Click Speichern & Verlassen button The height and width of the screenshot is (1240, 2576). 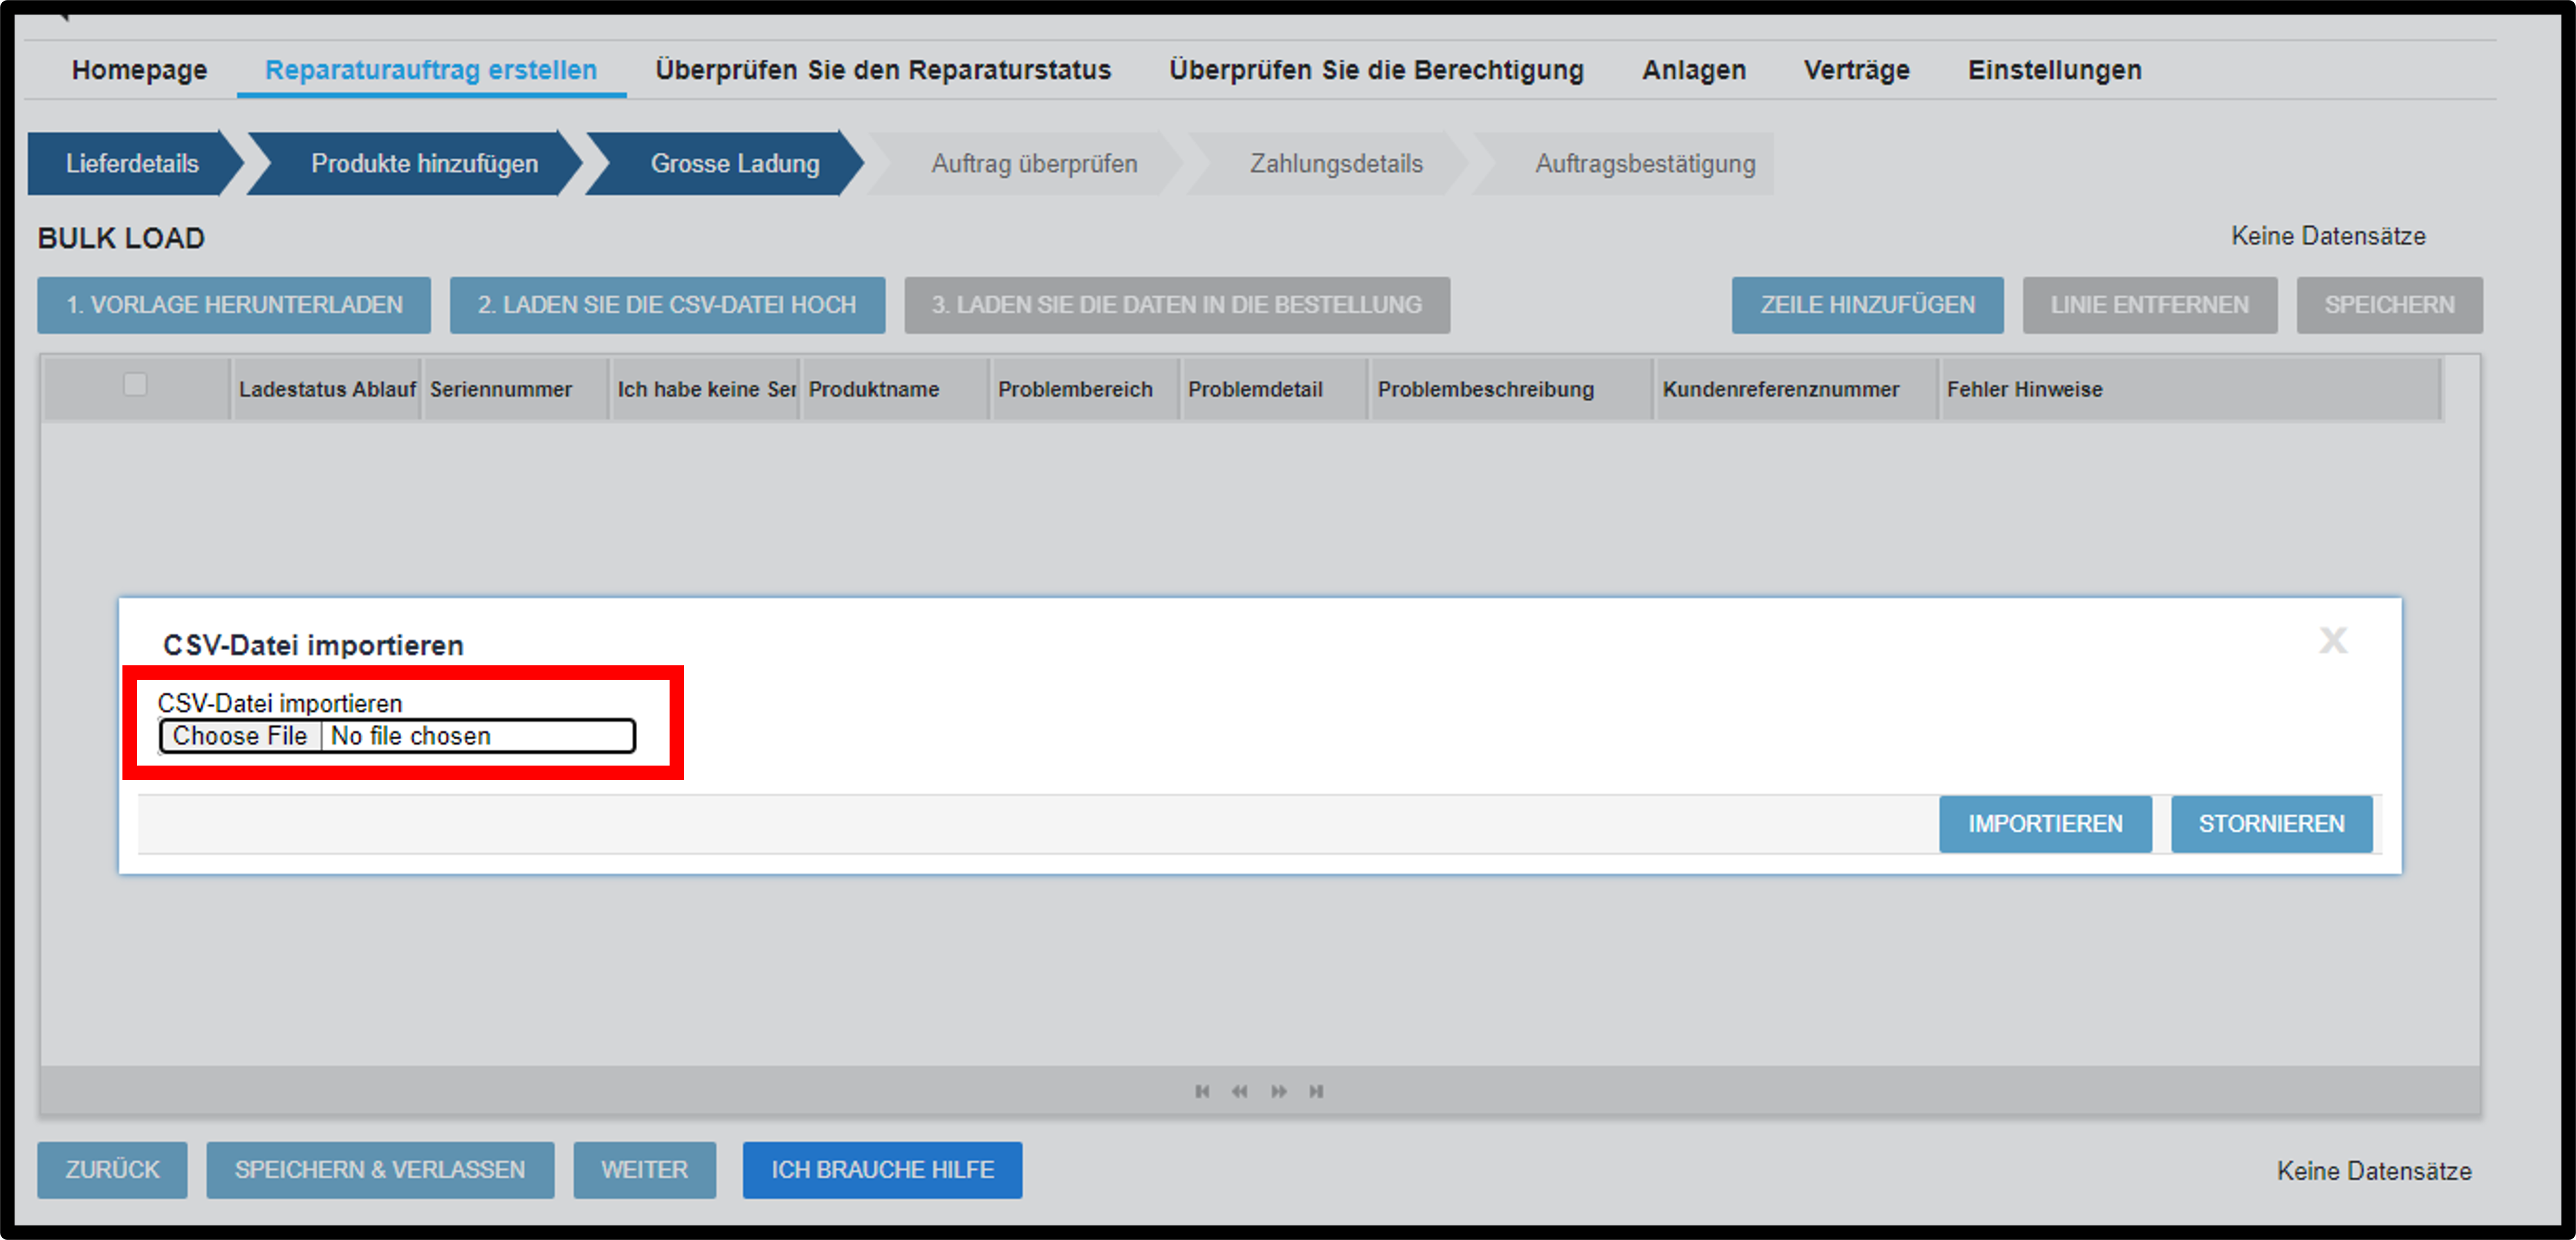pos(380,1170)
